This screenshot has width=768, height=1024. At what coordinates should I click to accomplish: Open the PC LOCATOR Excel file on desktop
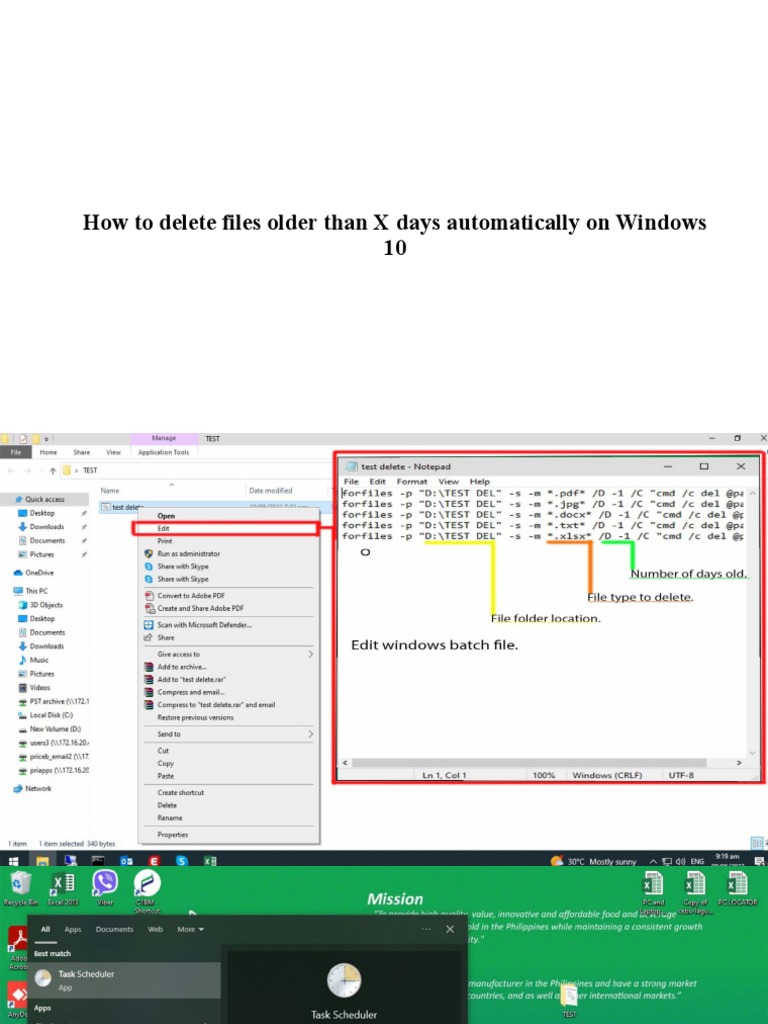pyautogui.click(x=737, y=888)
